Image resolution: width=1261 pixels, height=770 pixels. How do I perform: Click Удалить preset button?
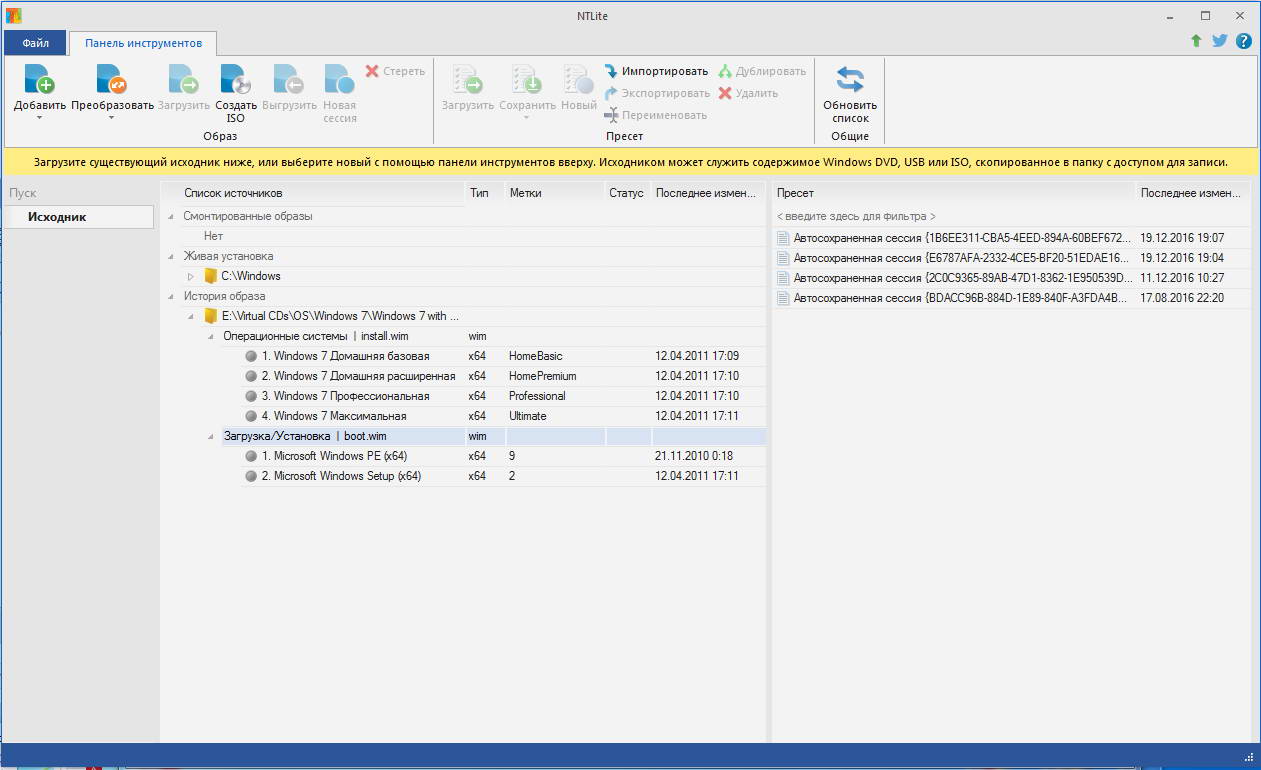(x=748, y=93)
